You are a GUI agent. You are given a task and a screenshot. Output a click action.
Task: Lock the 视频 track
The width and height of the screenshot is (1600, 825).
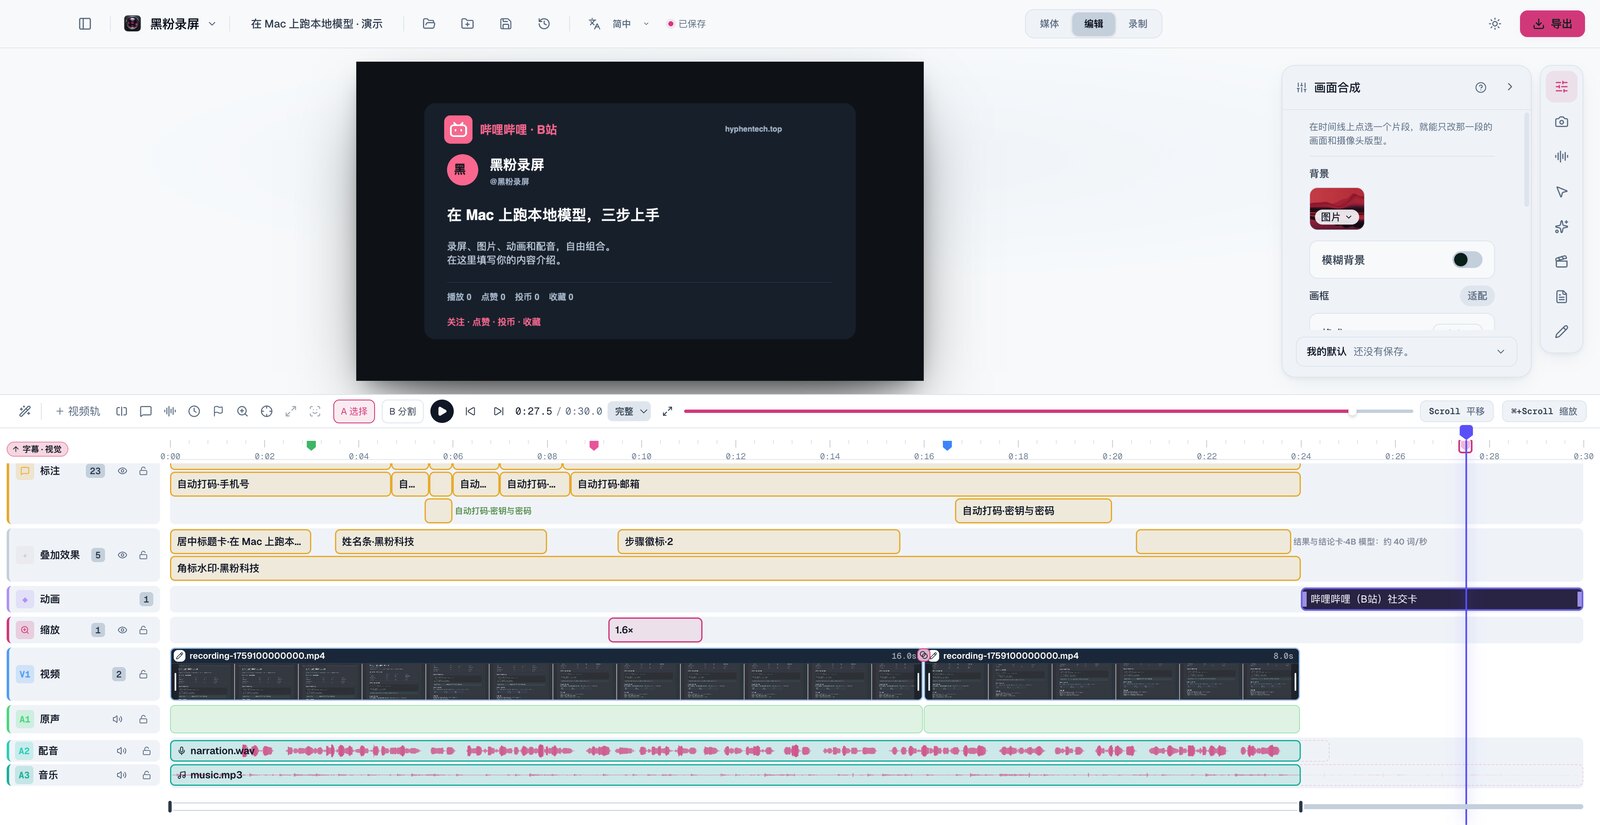[143, 674]
